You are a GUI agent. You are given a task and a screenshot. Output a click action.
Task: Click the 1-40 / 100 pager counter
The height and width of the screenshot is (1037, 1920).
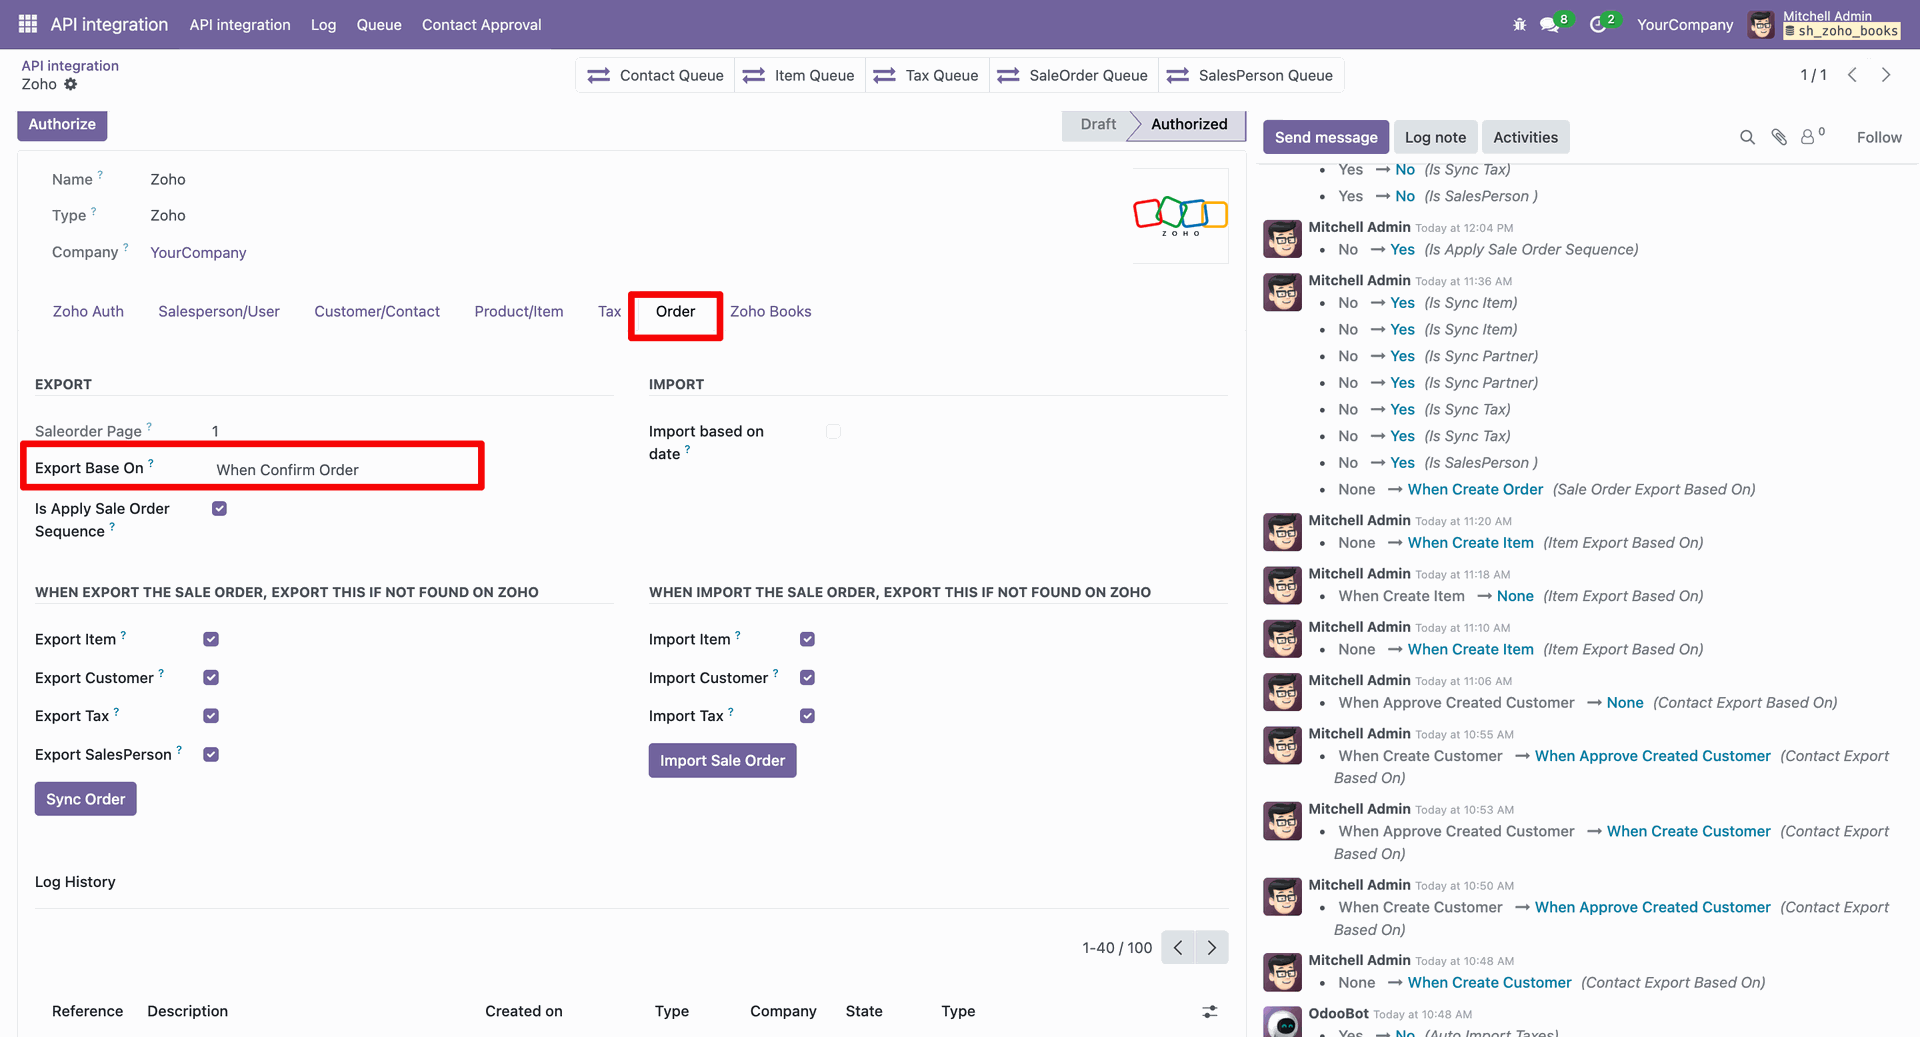coord(1117,947)
